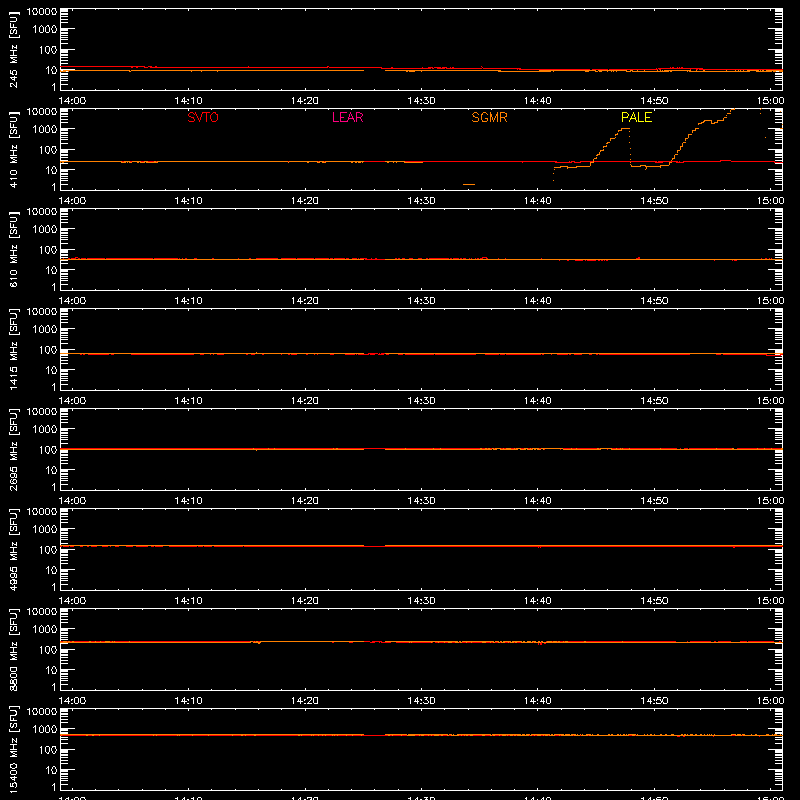Click the 10 tick on 410 MHz axis
Image resolution: width=800 pixels, height=800 pixels.
tap(52, 170)
